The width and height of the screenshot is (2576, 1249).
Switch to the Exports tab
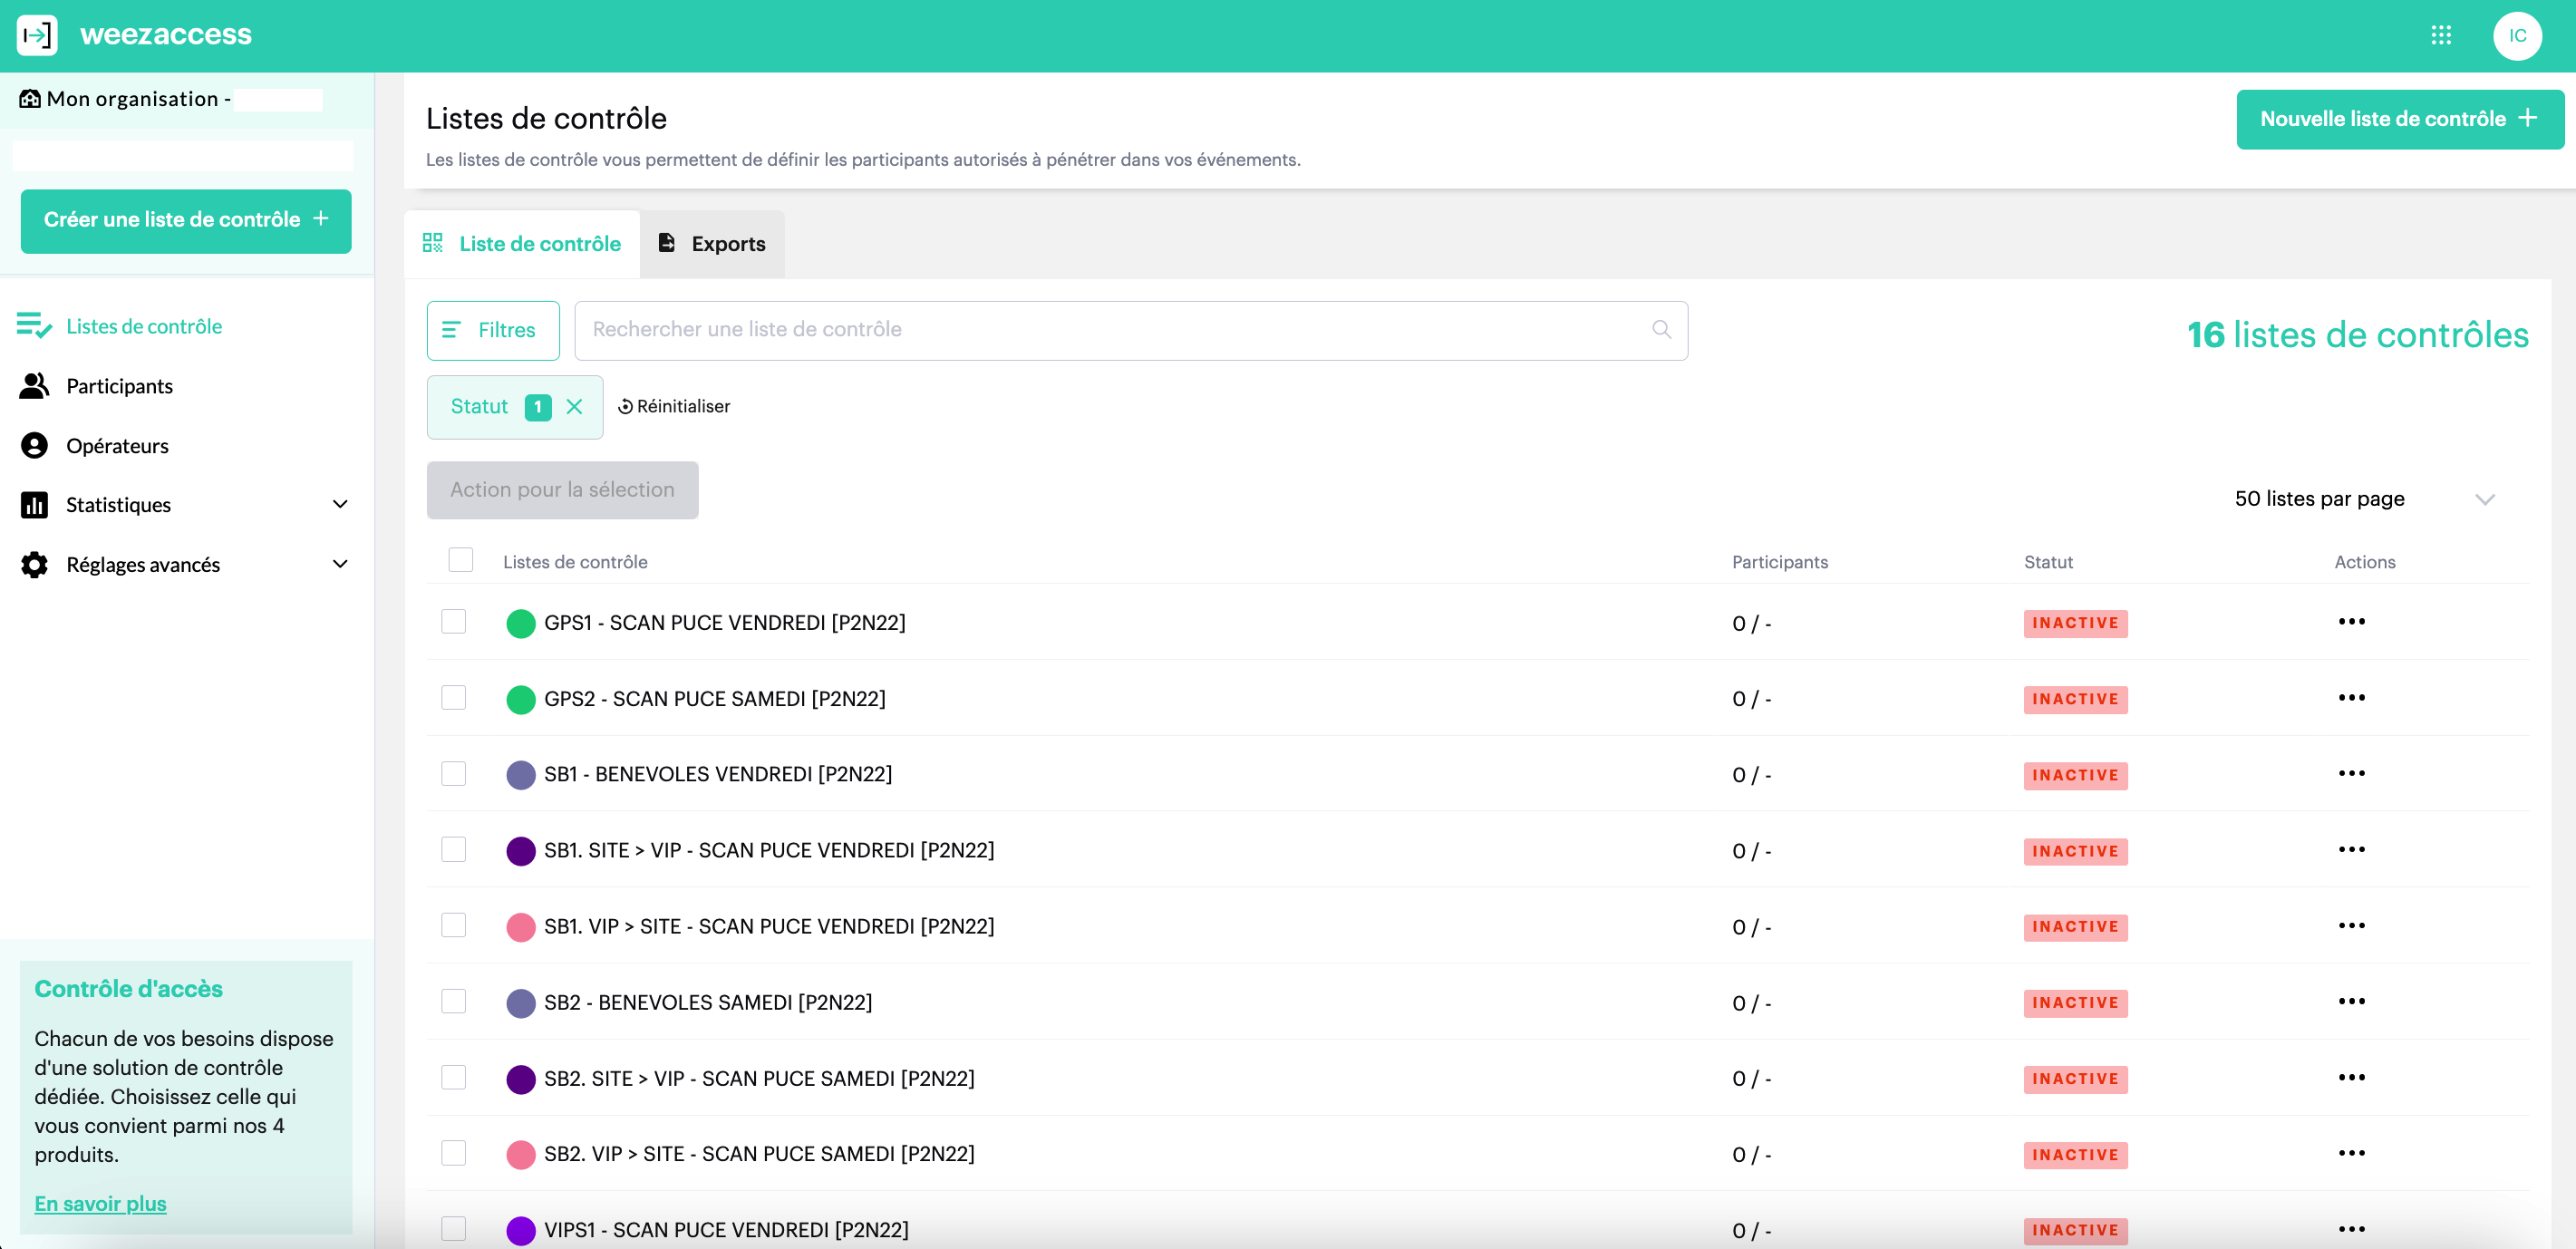[x=712, y=244]
